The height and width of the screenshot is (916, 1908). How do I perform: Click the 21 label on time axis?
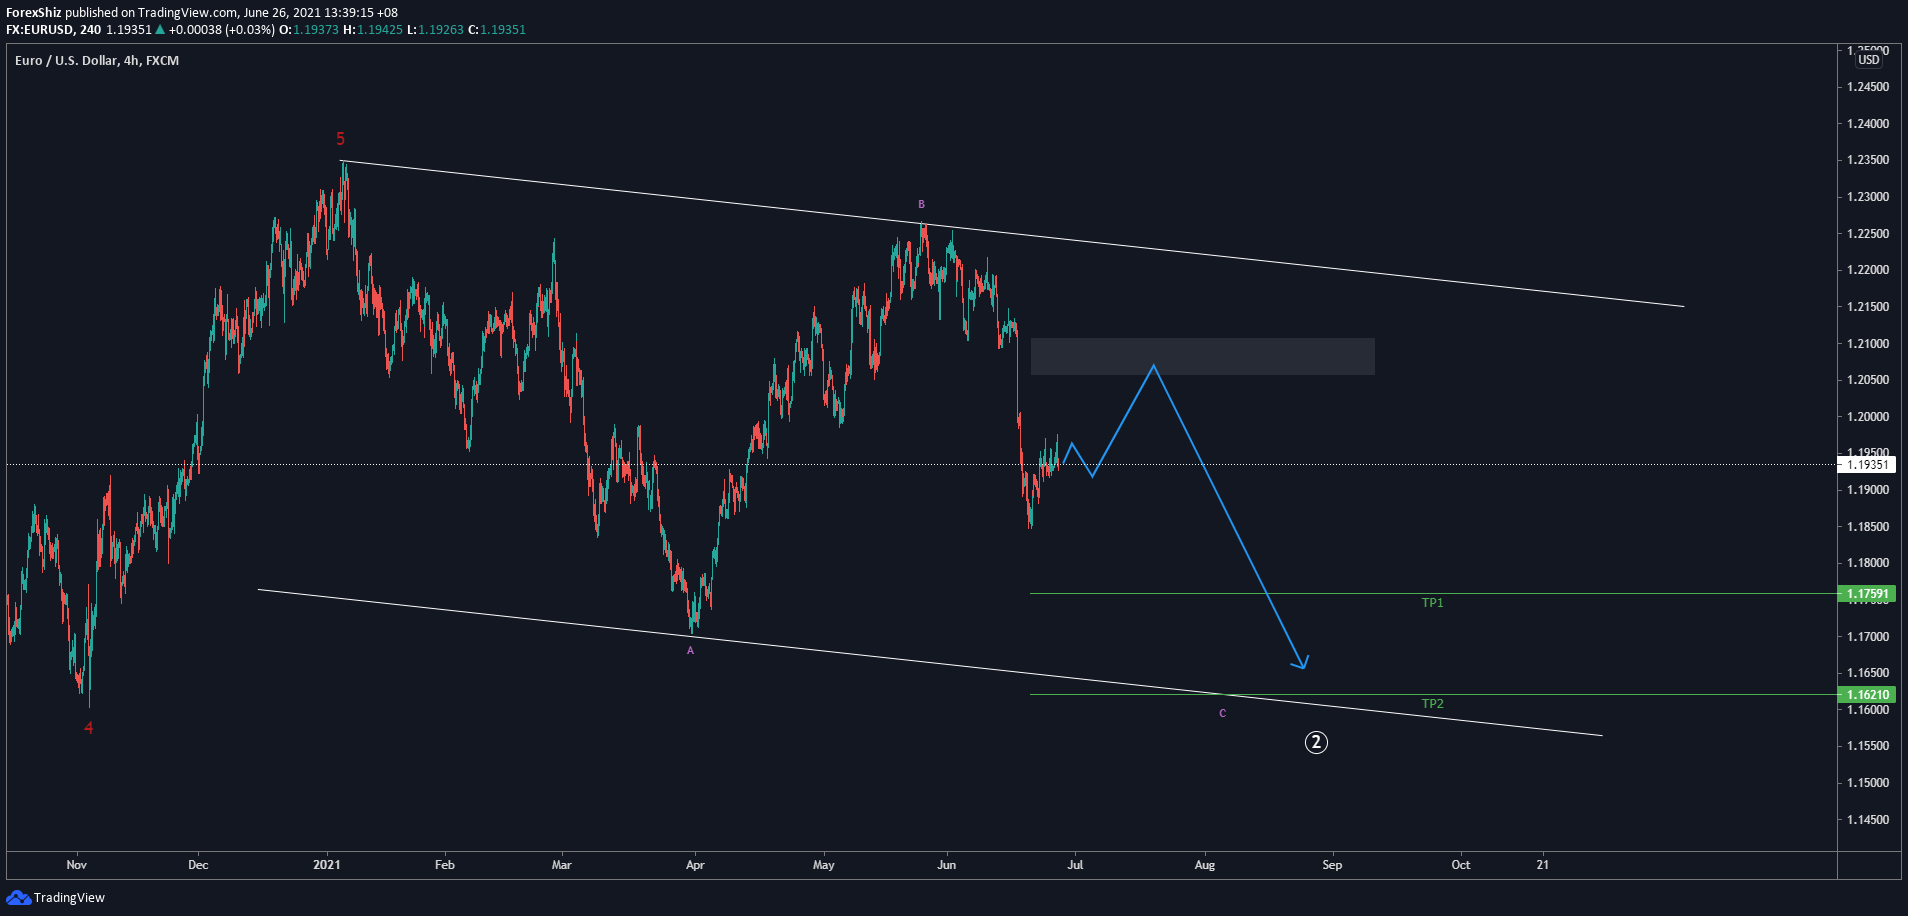(1543, 865)
